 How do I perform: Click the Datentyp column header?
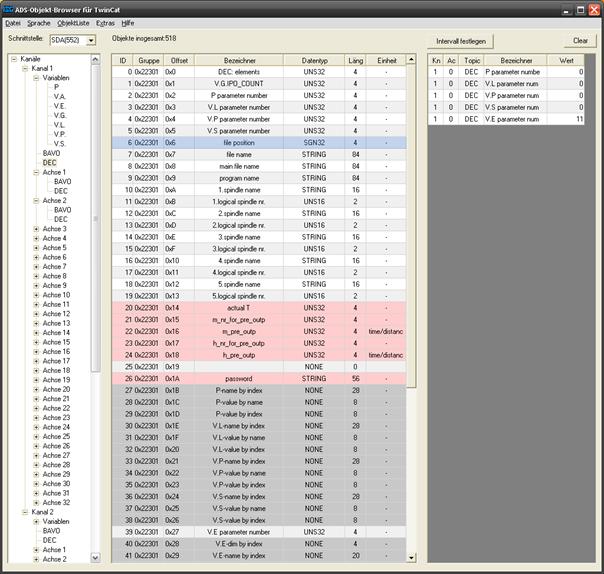(x=314, y=60)
